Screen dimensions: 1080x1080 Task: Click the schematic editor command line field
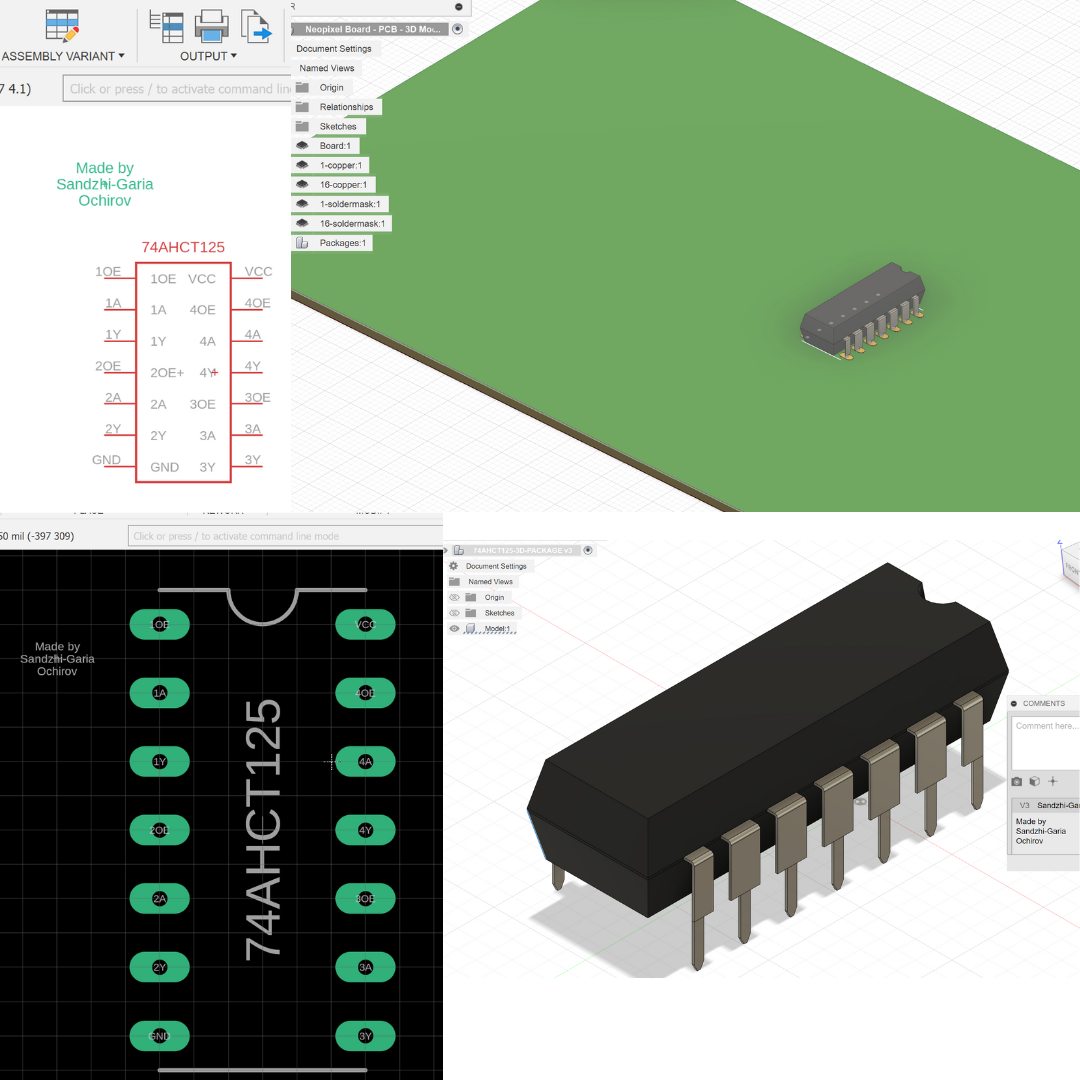(178, 89)
